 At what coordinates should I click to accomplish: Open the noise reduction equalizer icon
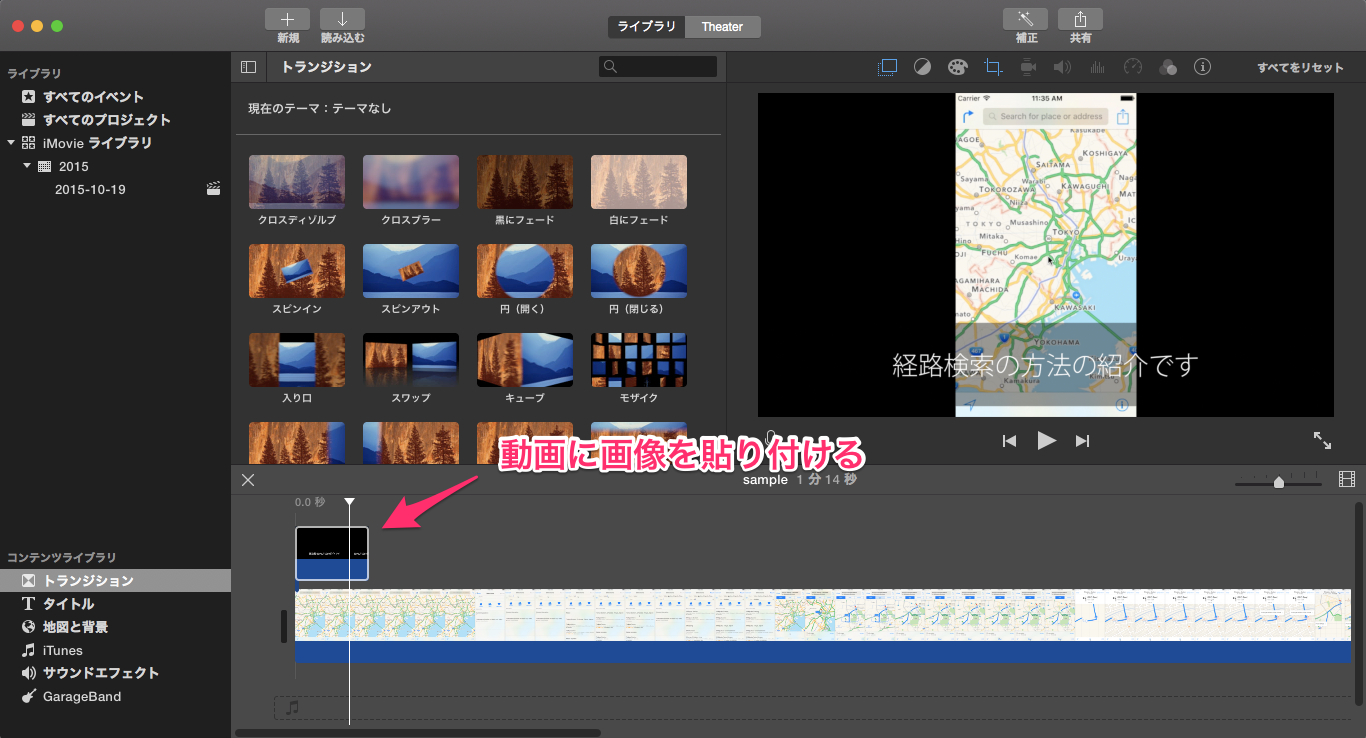1097,67
